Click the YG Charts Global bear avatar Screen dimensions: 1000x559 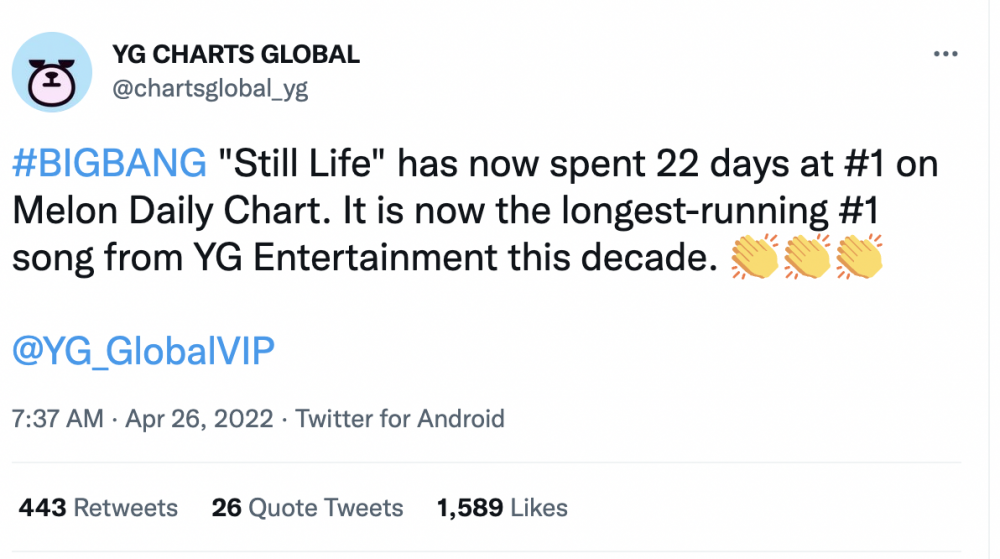[52, 72]
